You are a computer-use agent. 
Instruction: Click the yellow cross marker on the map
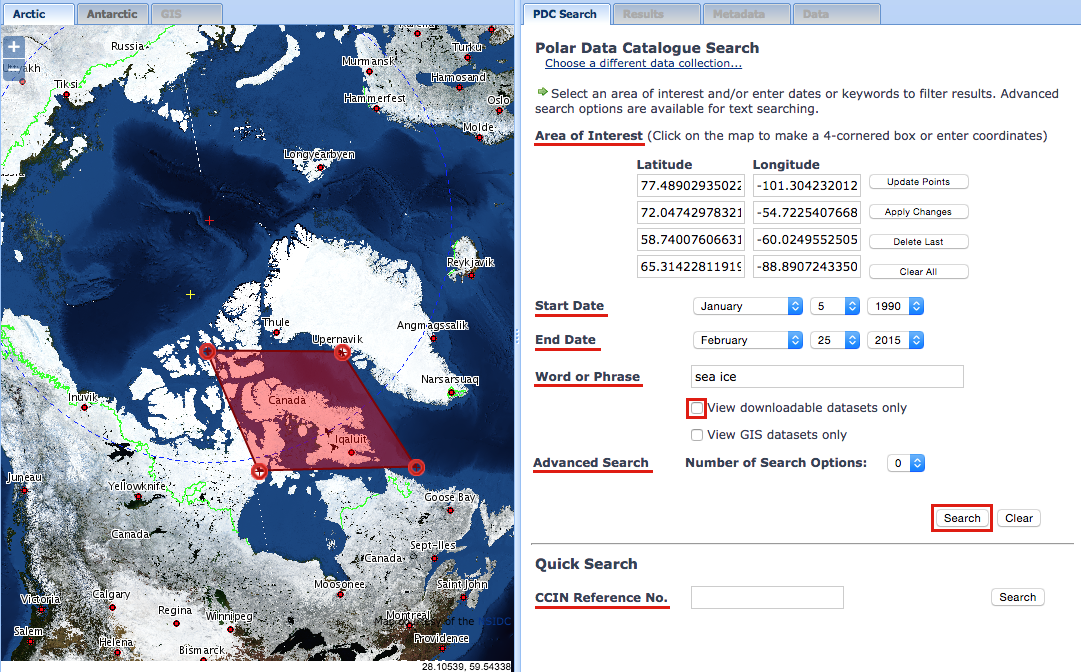[x=189, y=294]
